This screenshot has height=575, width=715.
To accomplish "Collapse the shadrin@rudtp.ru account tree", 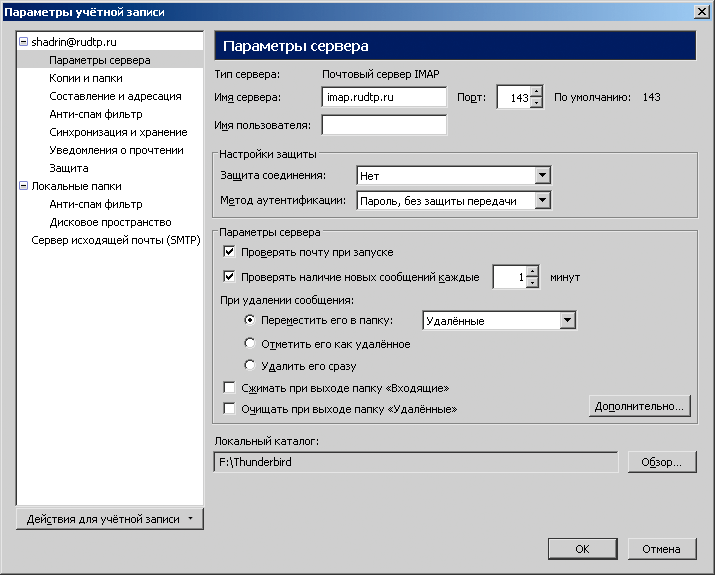I will point(23,42).
